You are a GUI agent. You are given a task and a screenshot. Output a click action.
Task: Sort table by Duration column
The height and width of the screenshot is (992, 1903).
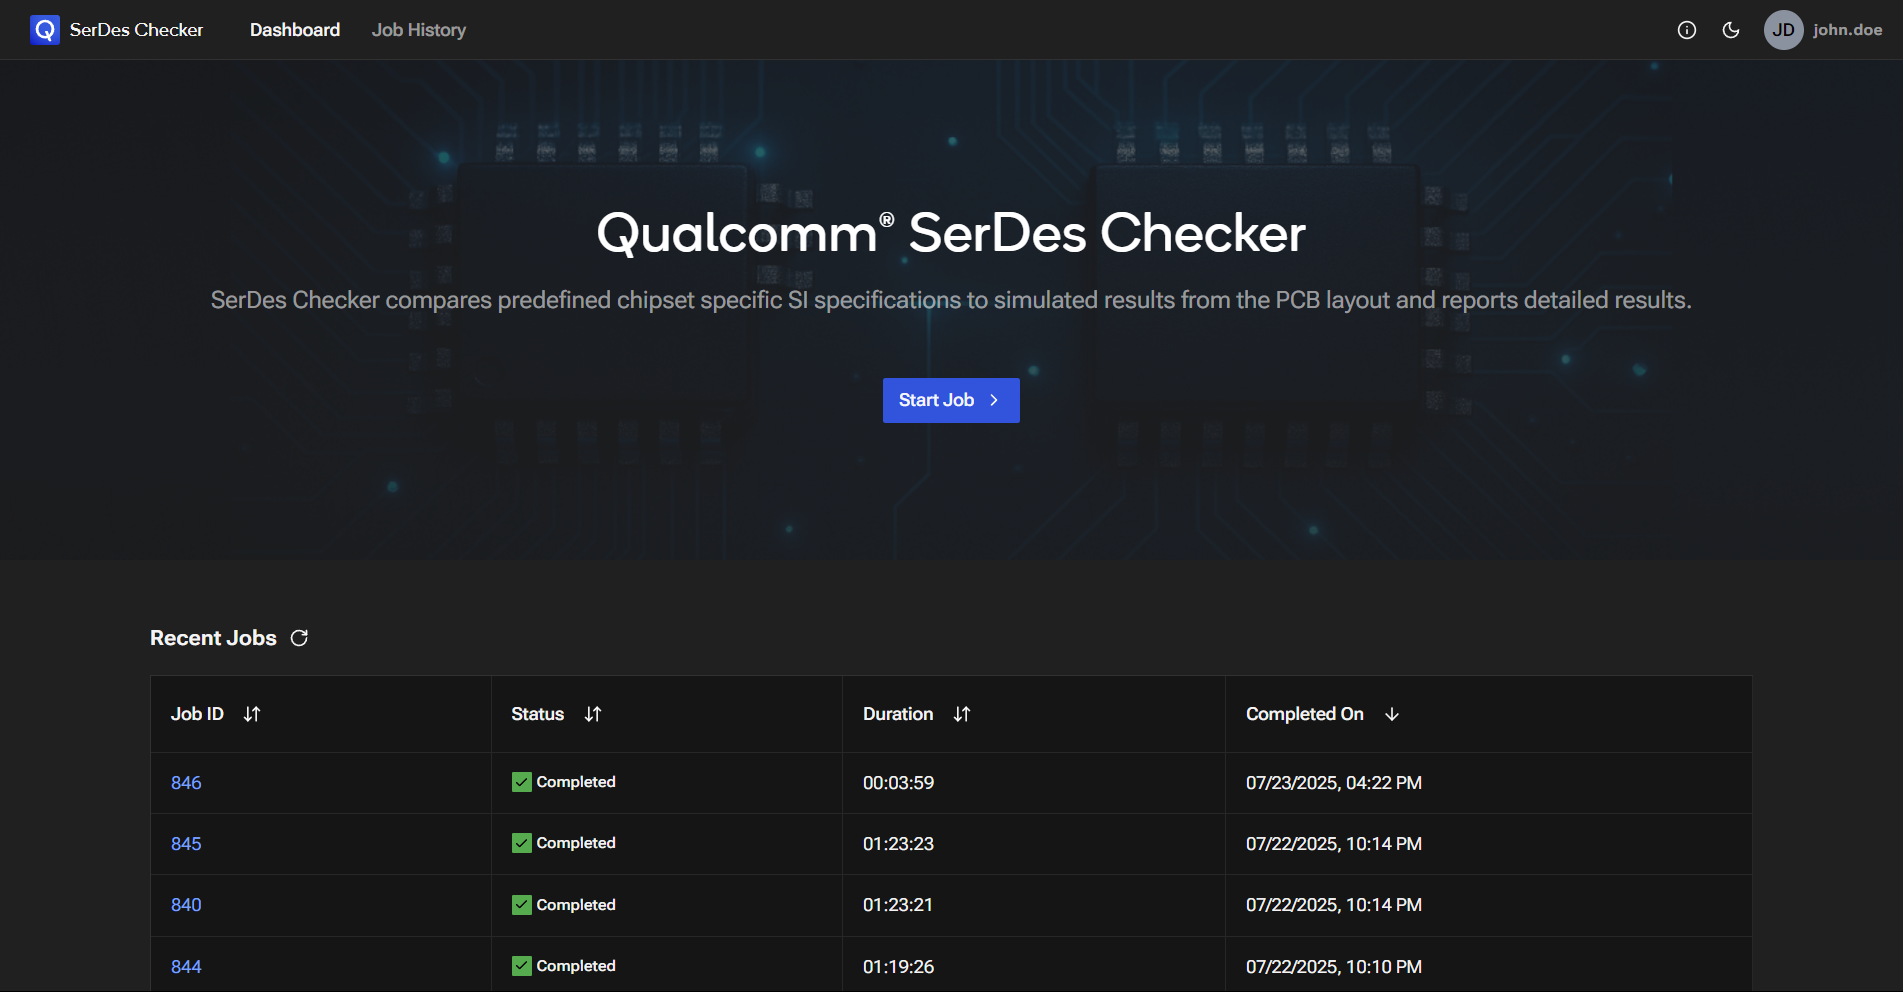pos(962,714)
